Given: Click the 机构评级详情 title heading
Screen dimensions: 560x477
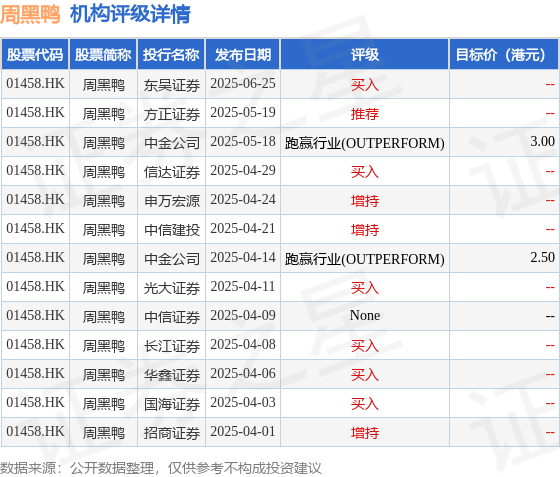Looking at the screenshot, I should coord(130,15).
